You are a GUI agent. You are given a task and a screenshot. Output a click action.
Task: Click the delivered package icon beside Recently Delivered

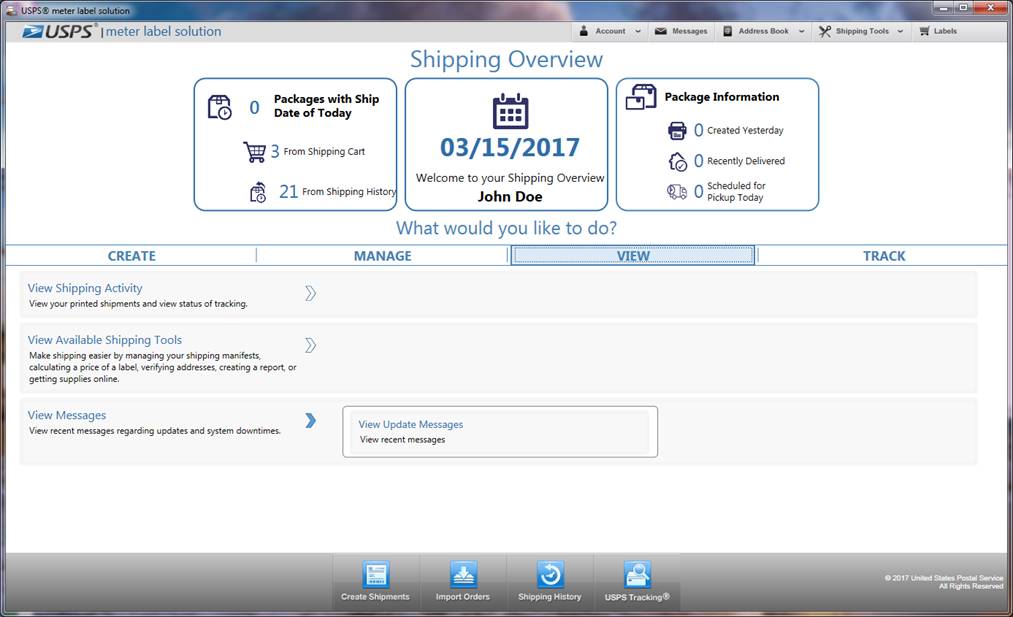[677, 162]
